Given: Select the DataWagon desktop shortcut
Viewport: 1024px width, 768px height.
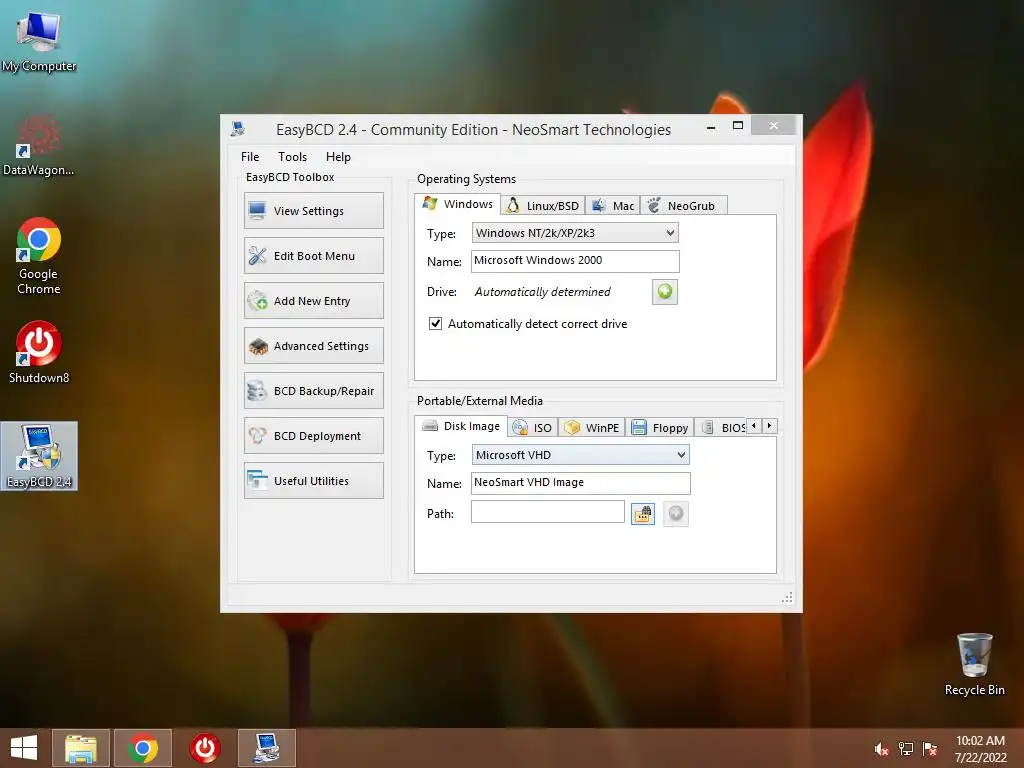Looking at the screenshot, I should coord(39,145).
